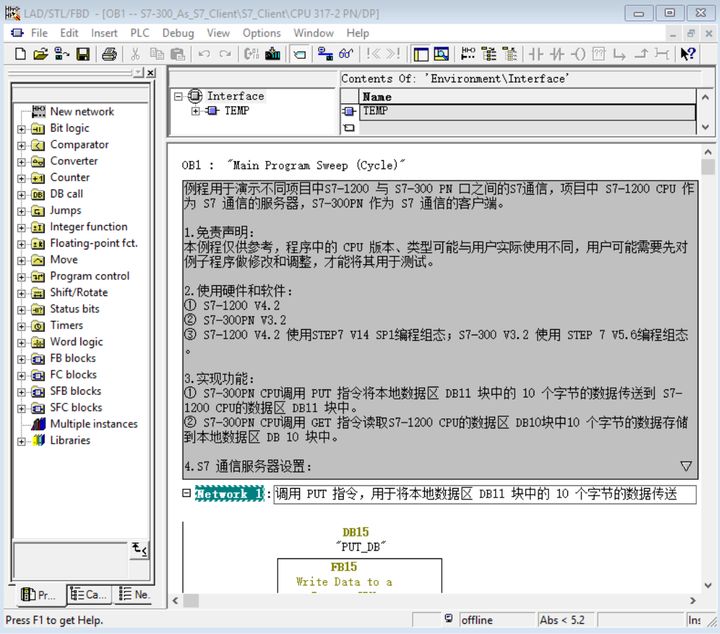Click the Network 1 comment field
The height and width of the screenshot is (634, 720).
(x=484, y=494)
